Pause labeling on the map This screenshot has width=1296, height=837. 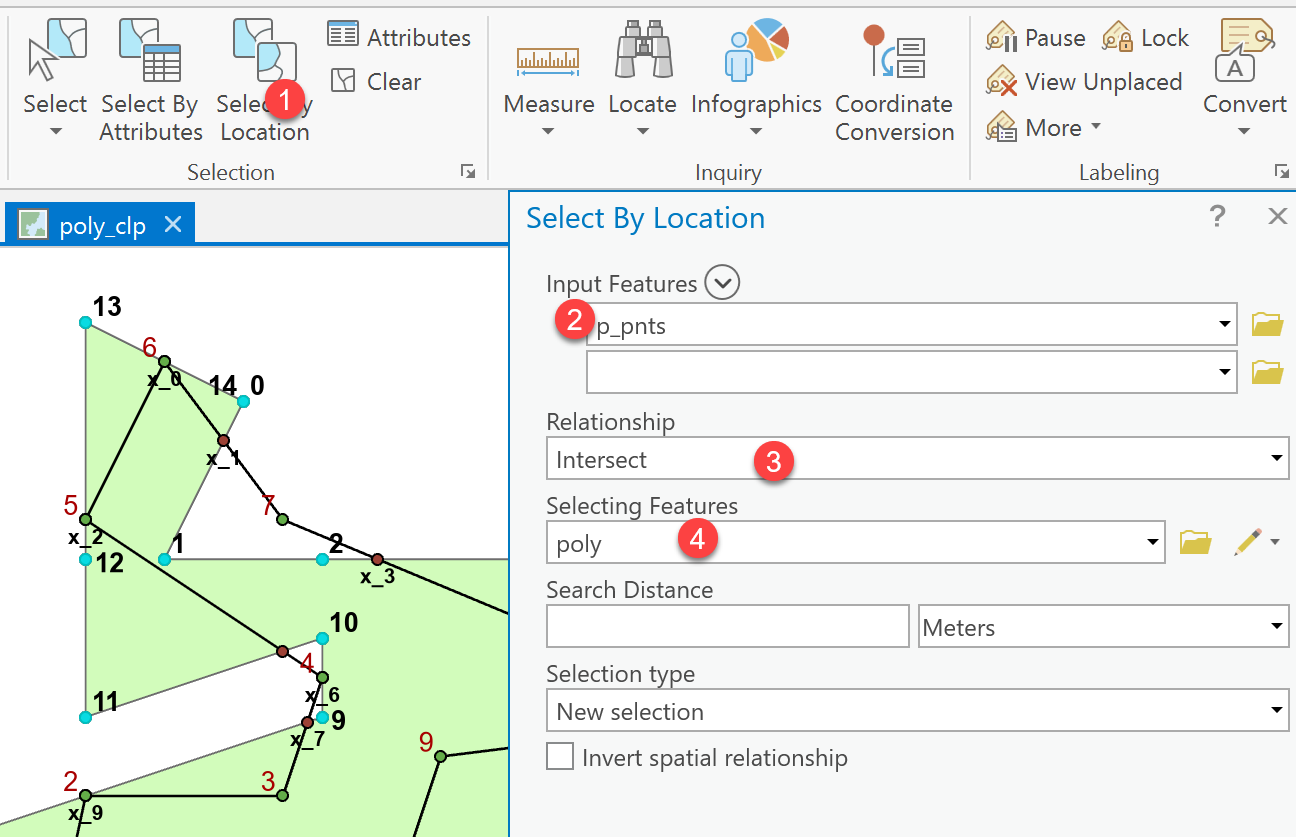pyautogui.click(x=1035, y=36)
